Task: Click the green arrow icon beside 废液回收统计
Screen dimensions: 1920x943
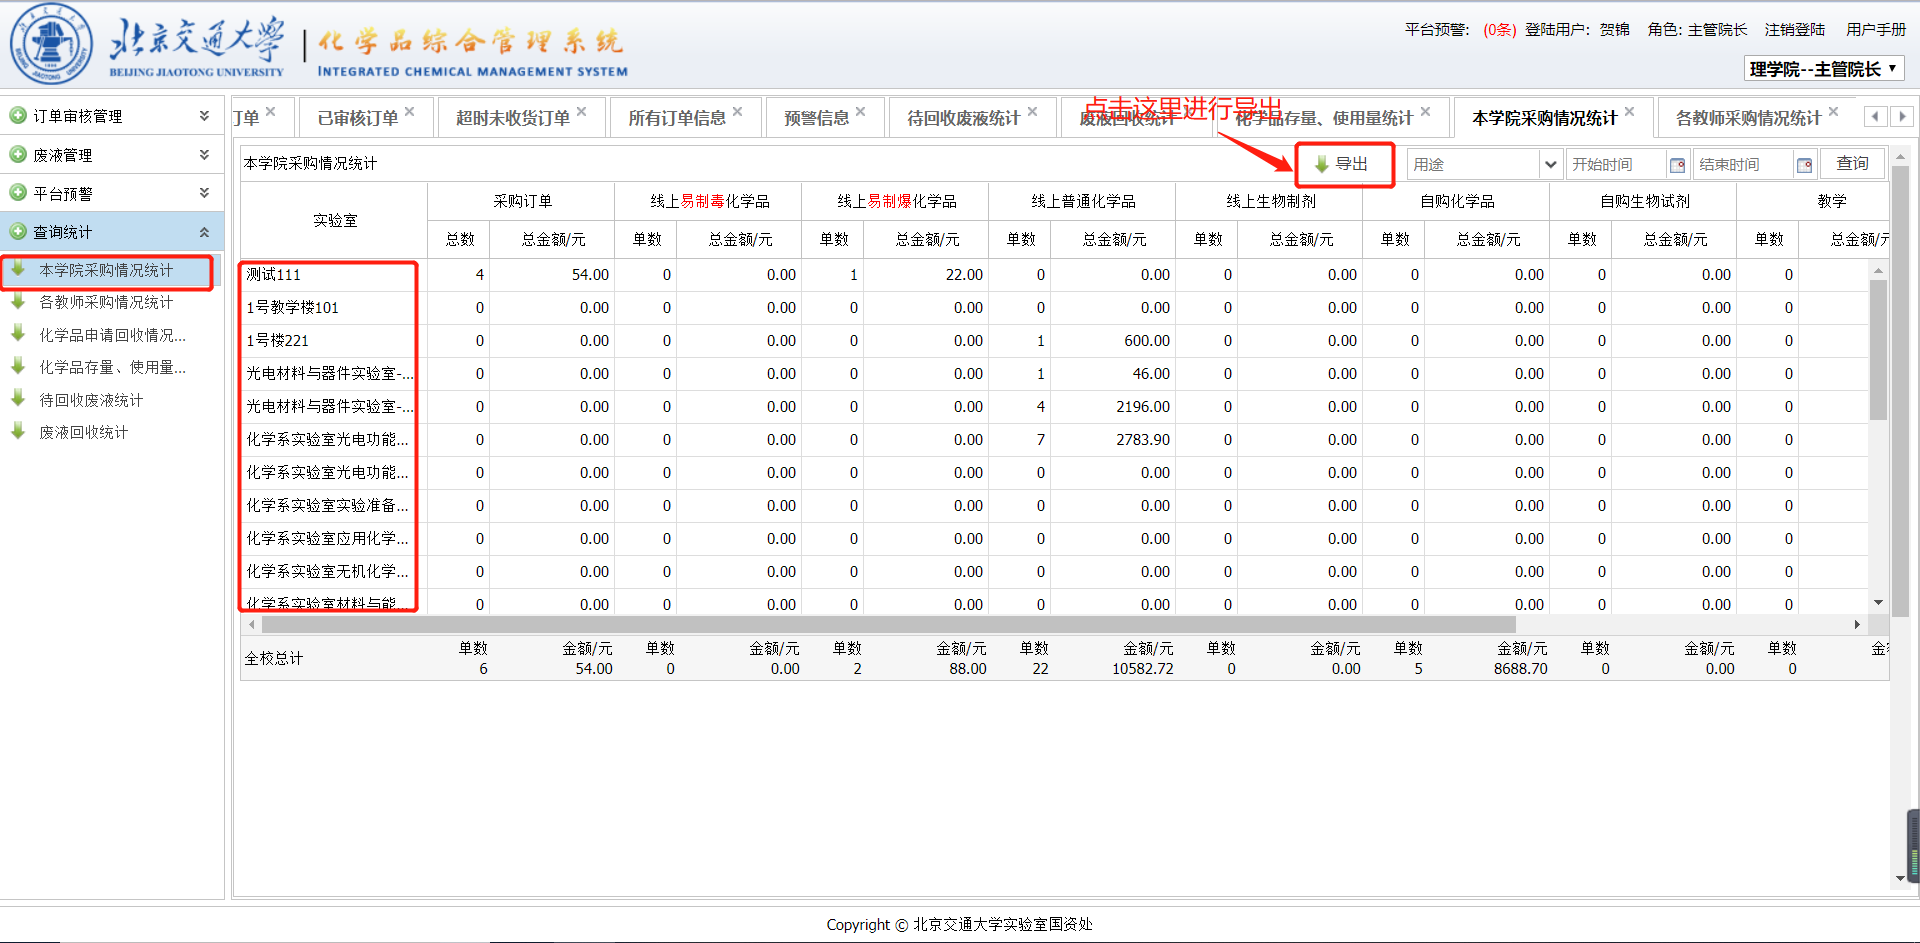Action: [x=18, y=432]
